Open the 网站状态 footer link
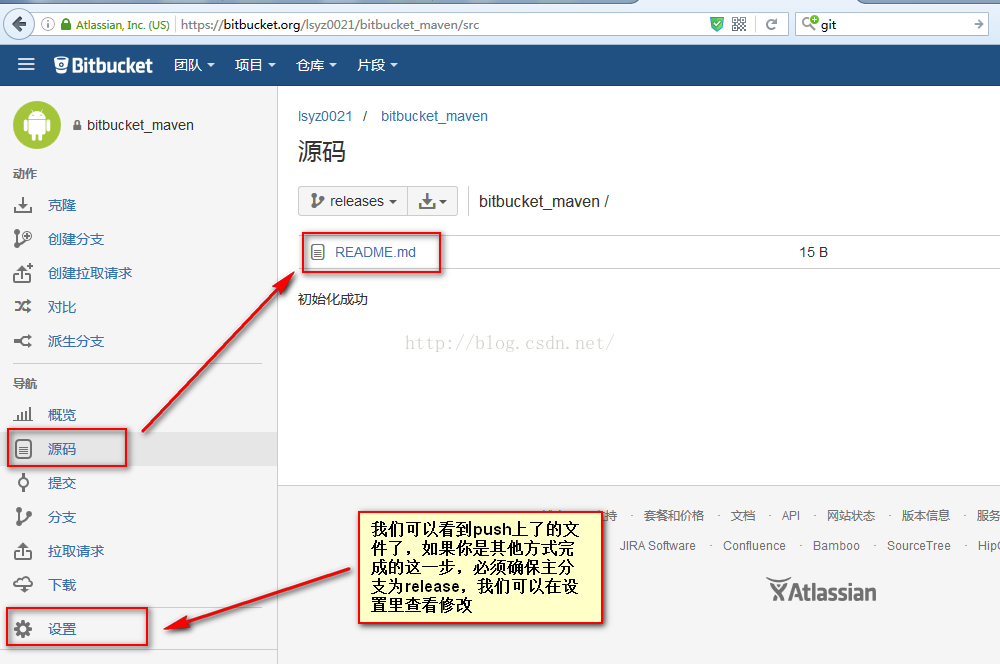This screenshot has width=1000, height=664. click(851, 515)
